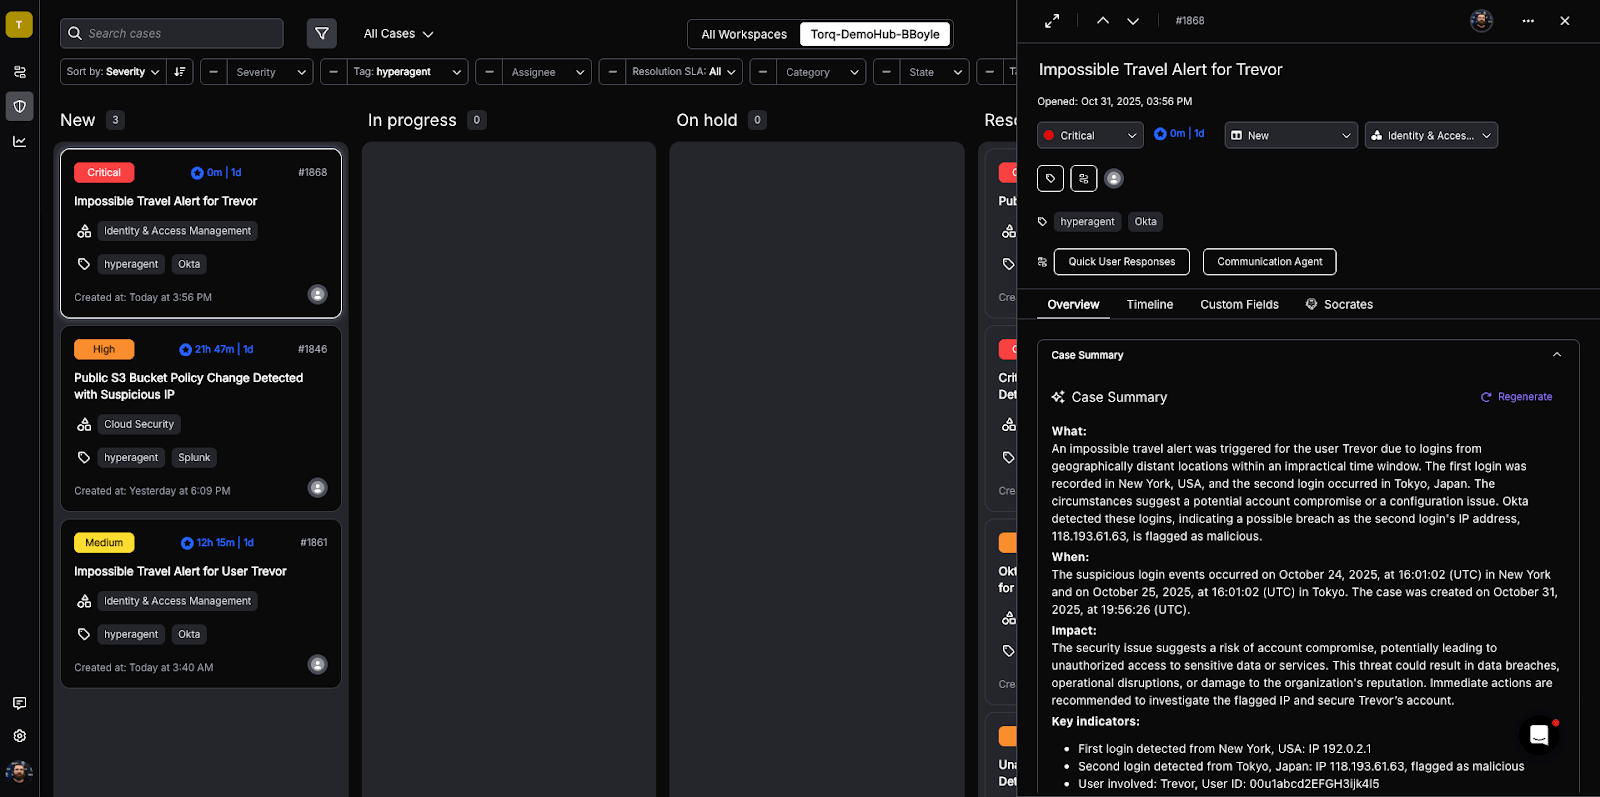Open Resolution SLA: All dropdown
Screen dimensions: 1600x797
coord(684,72)
